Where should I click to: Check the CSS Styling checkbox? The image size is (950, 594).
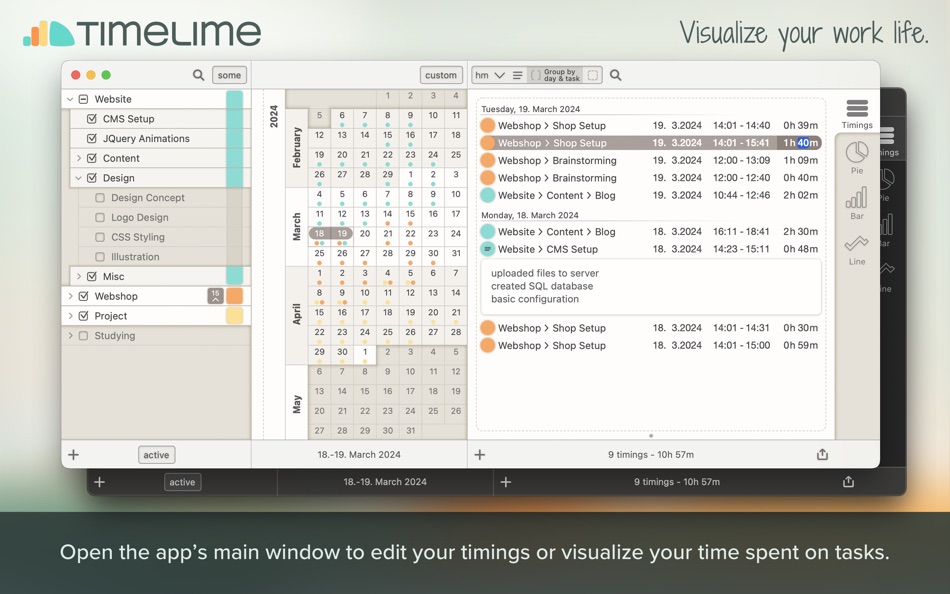(100, 237)
